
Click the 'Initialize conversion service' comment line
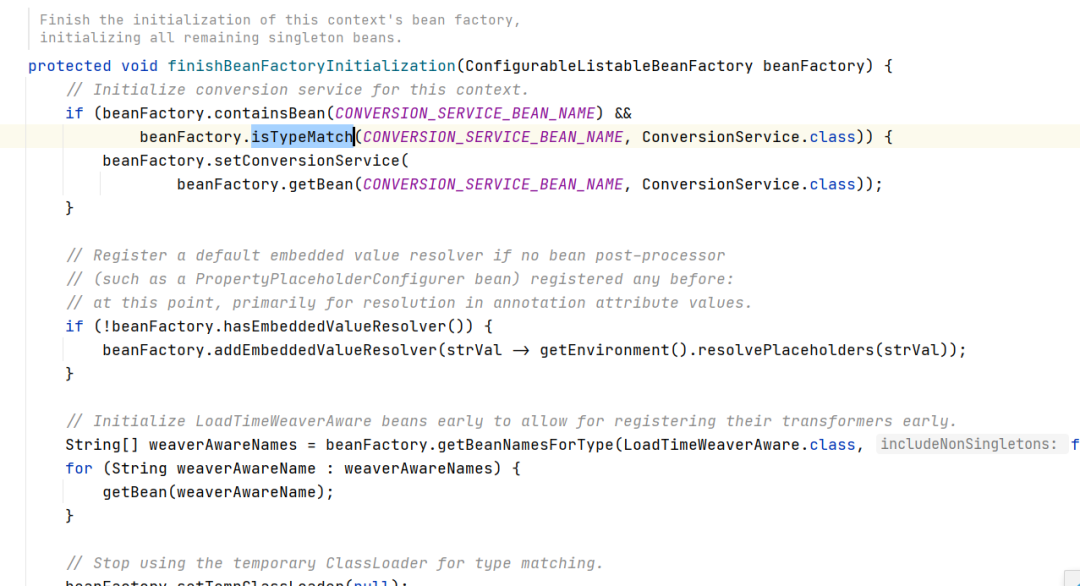(x=298, y=90)
